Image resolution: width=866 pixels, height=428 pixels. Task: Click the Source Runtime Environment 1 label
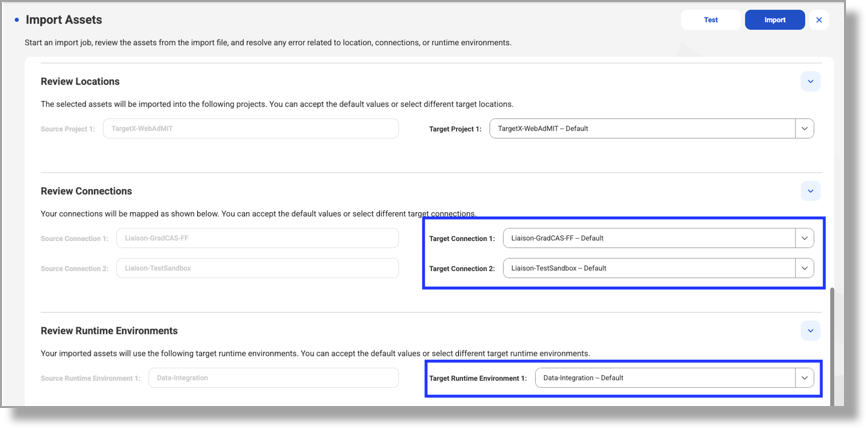(x=91, y=378)
